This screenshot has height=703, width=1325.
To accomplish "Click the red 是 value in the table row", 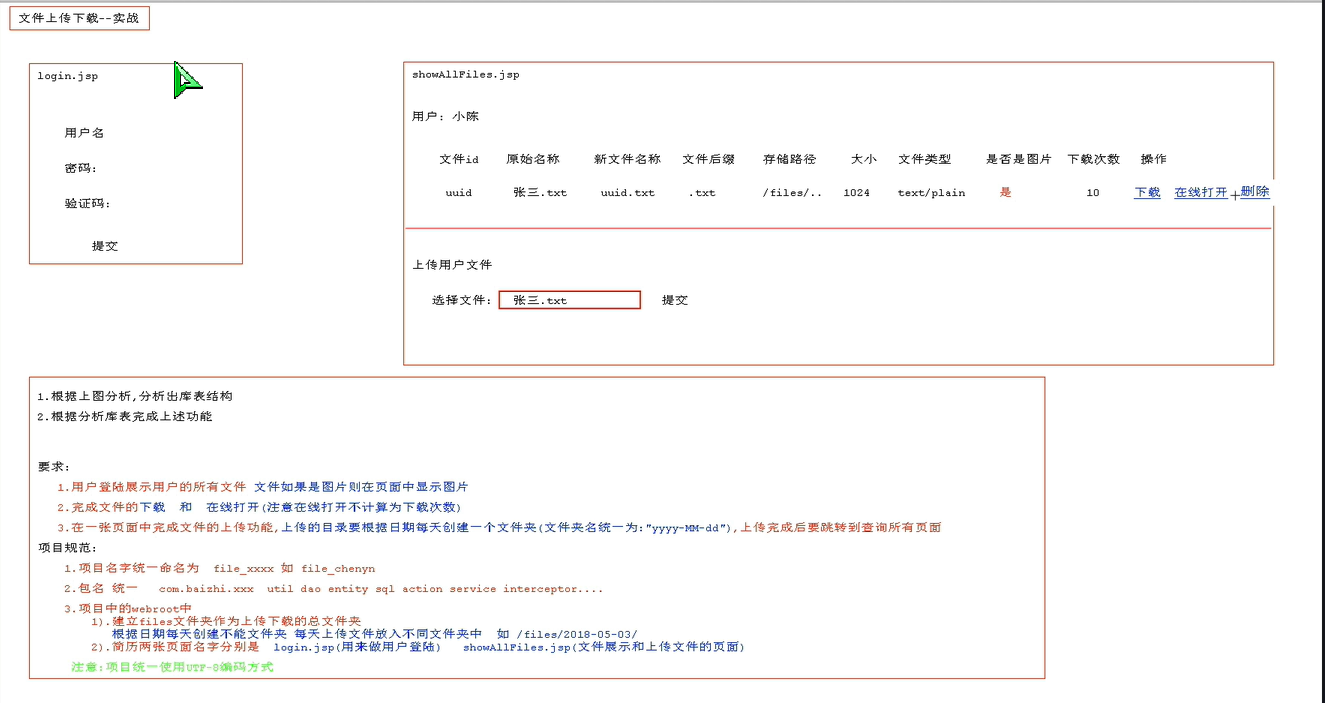I will tap(1005, 192).
